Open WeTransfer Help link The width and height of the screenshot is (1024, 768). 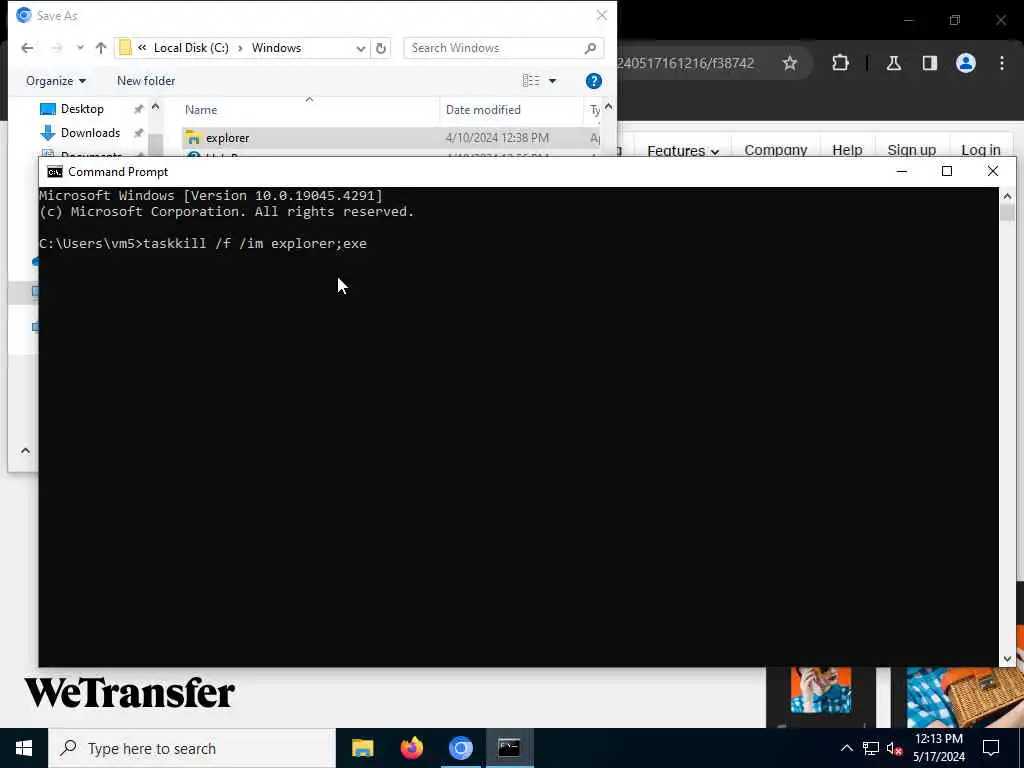click(847, 150)
